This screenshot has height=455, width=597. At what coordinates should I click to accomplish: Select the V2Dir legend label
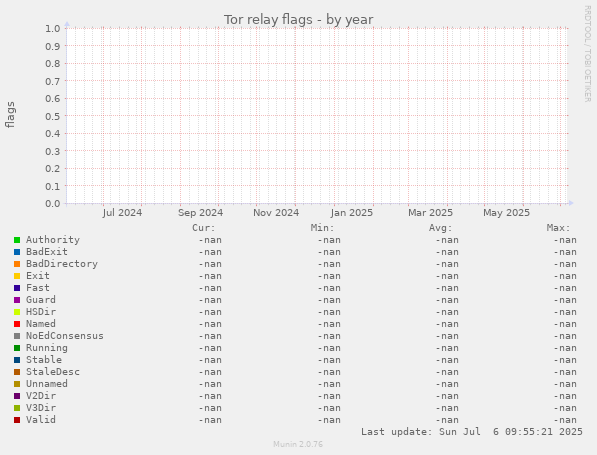click(41, 396)
